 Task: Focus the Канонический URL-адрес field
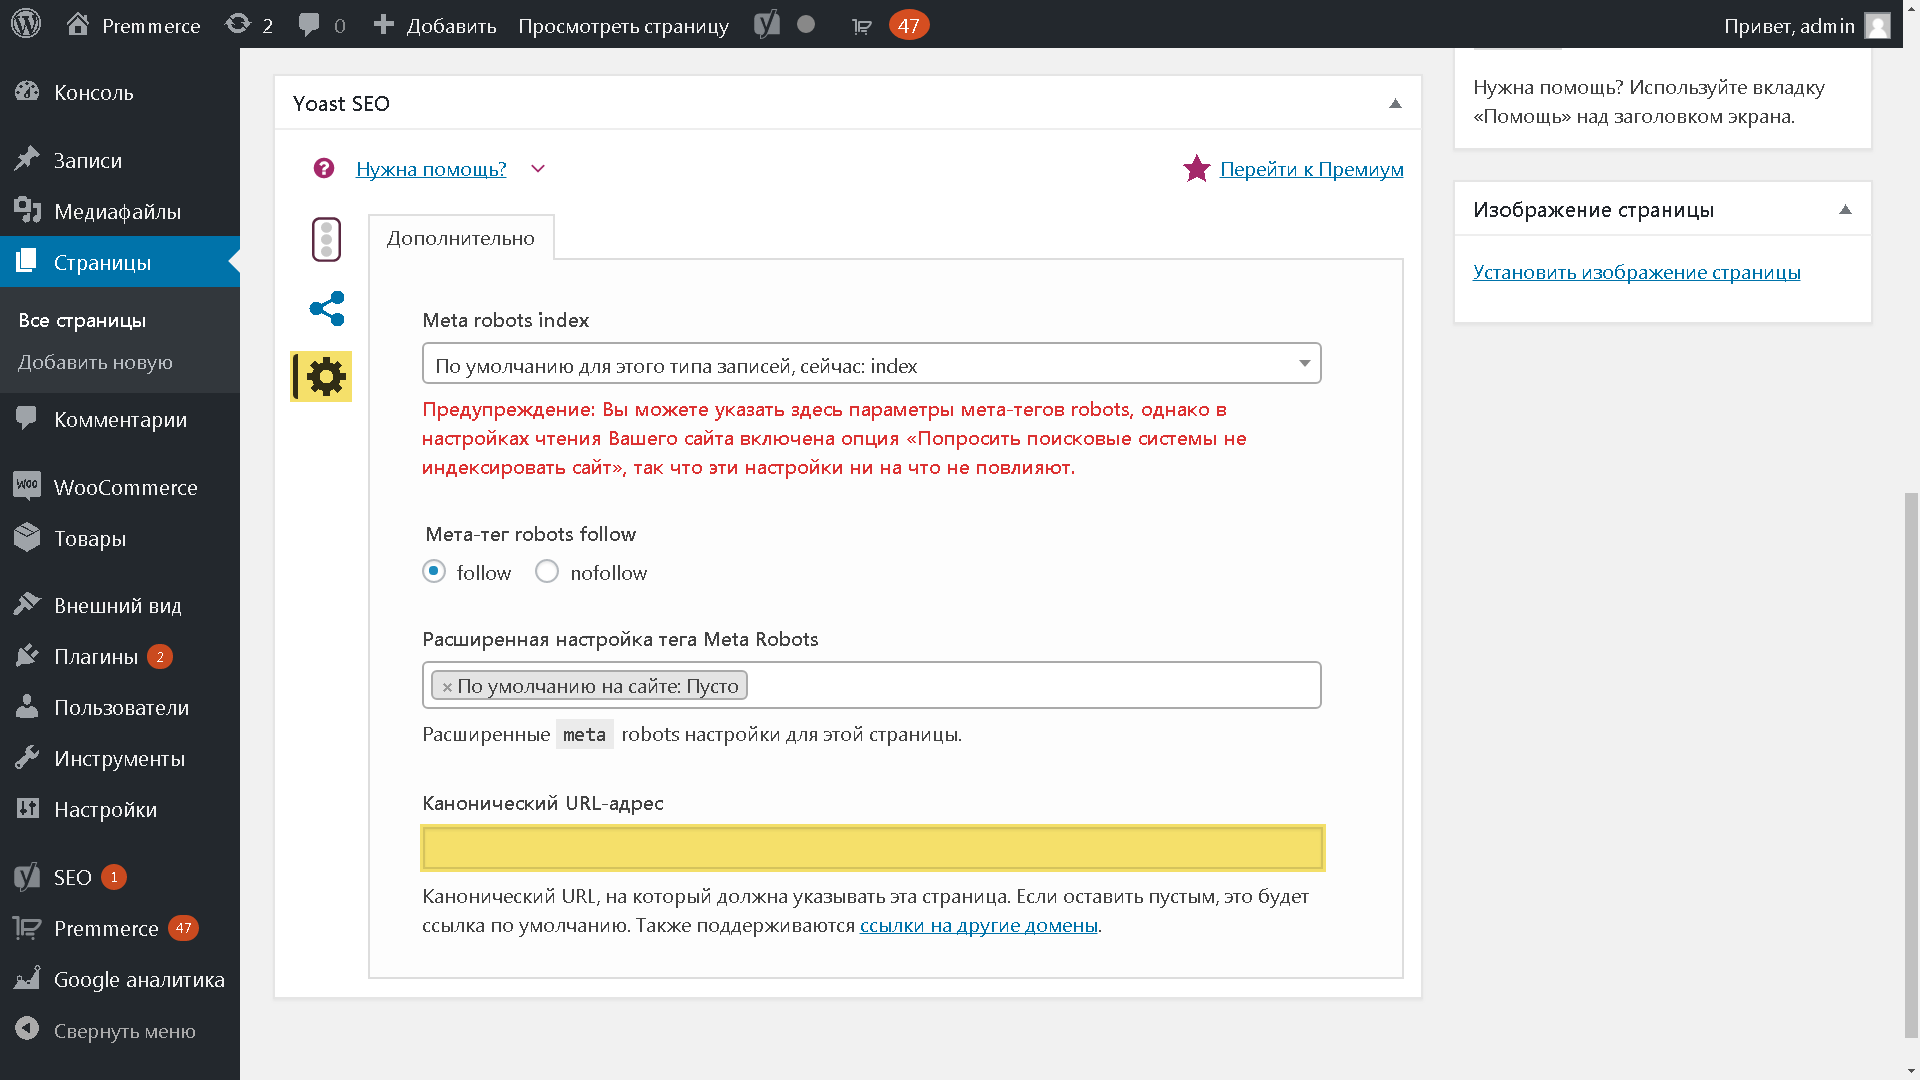pos(873,848)
